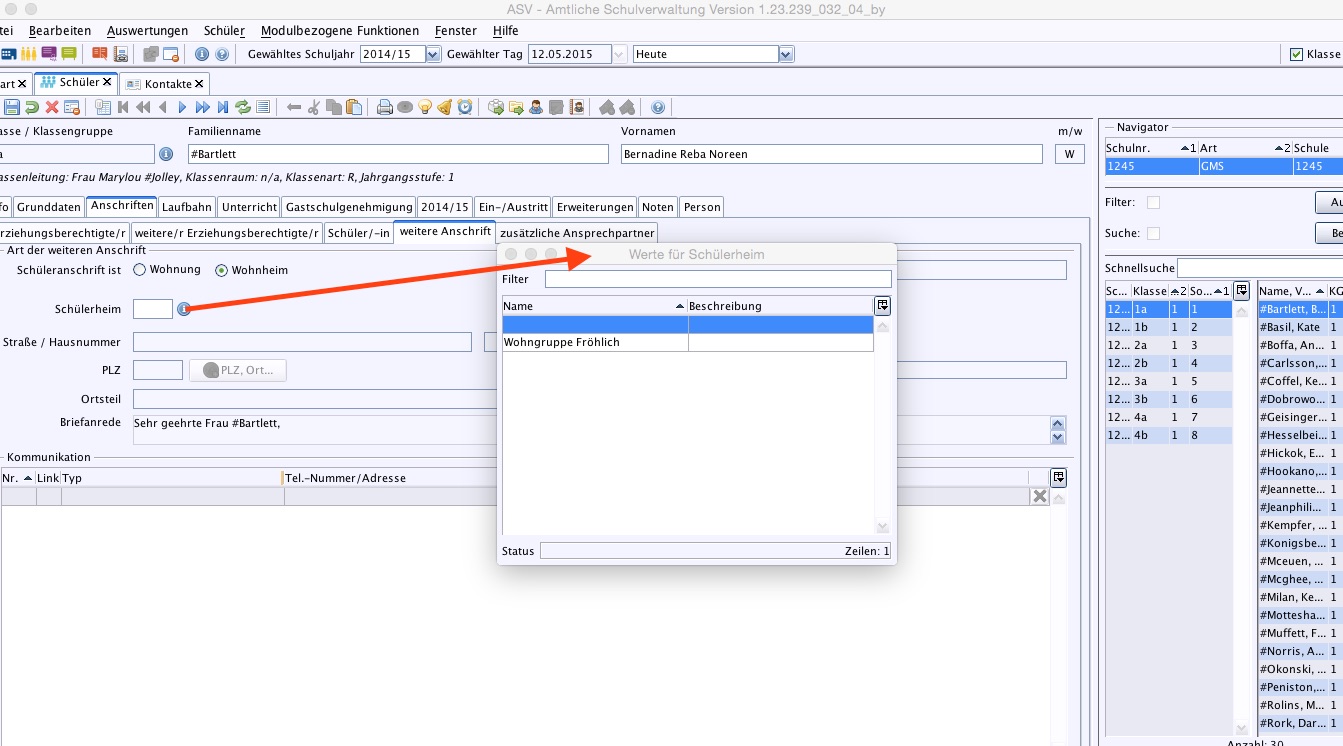Click the red X delete icon

[x=52, y=107]
